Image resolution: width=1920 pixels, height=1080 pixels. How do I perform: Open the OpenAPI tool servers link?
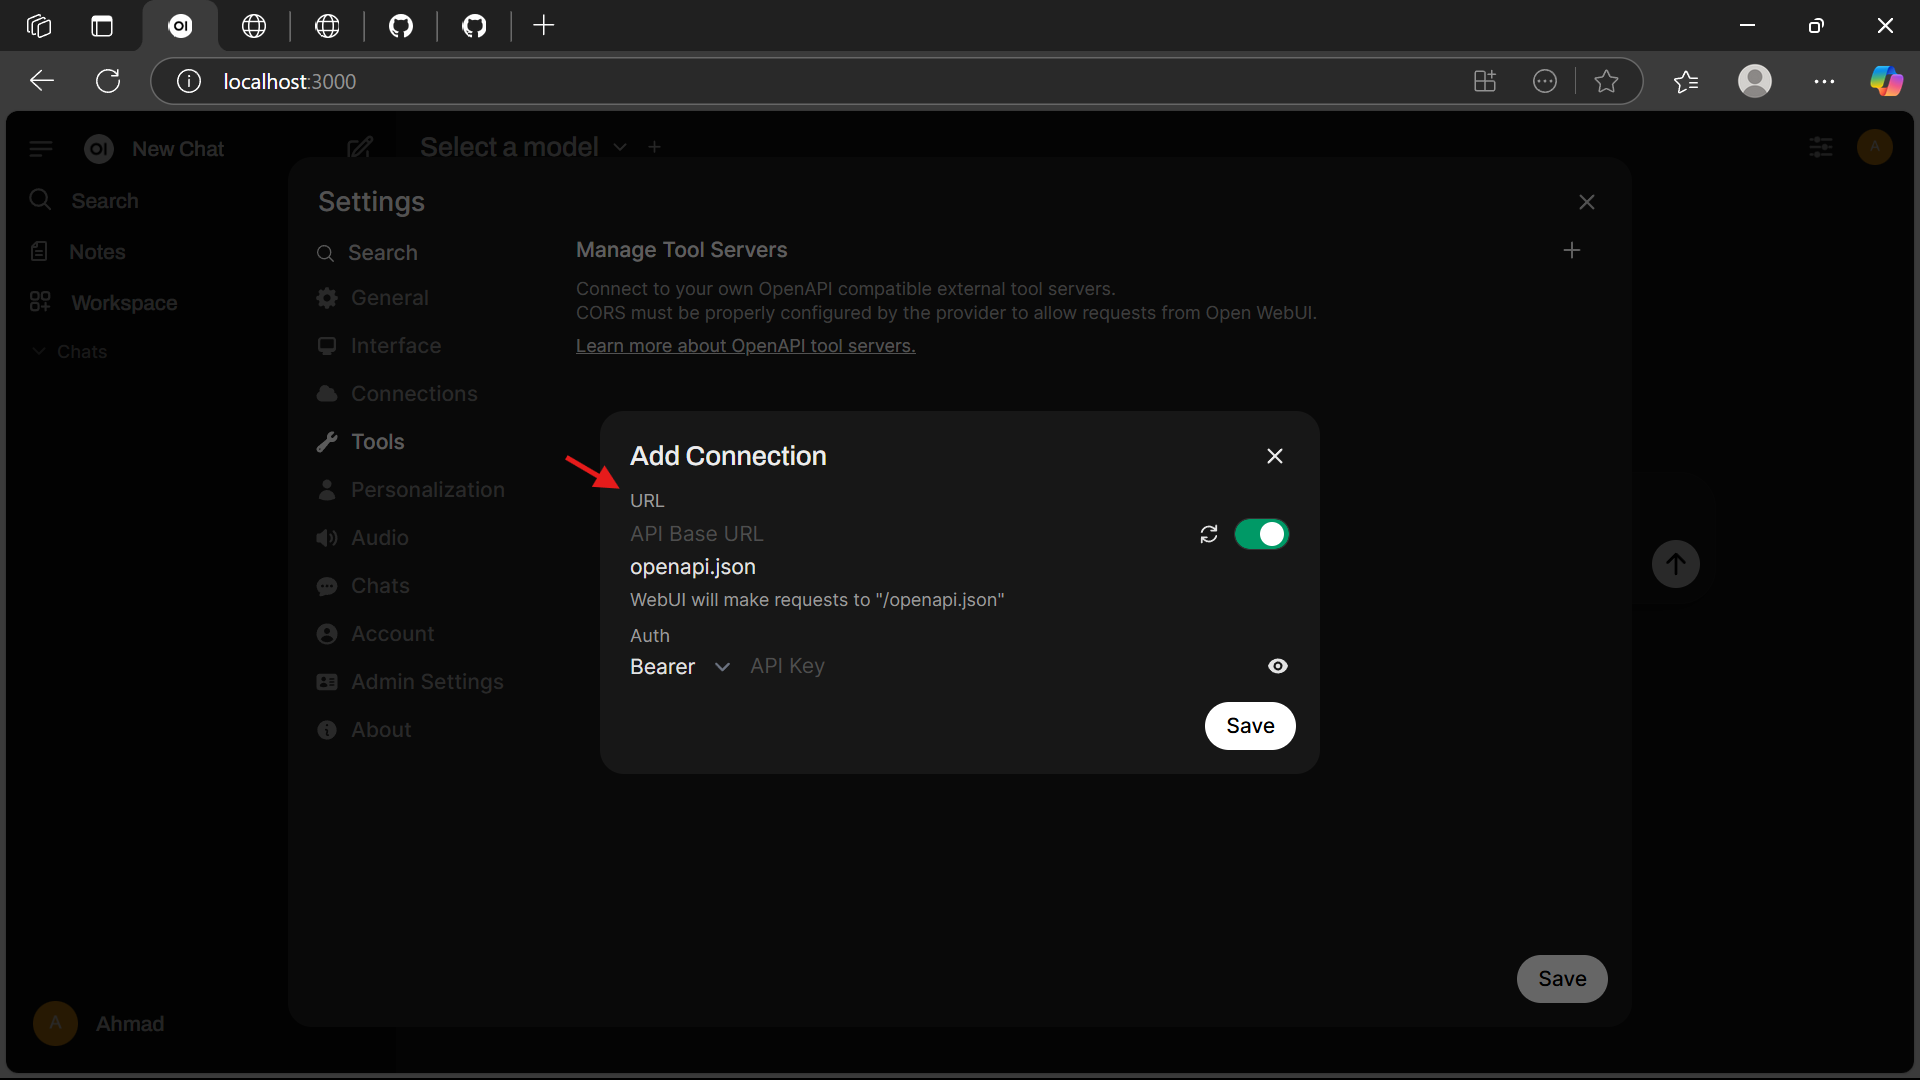(745, 346)
